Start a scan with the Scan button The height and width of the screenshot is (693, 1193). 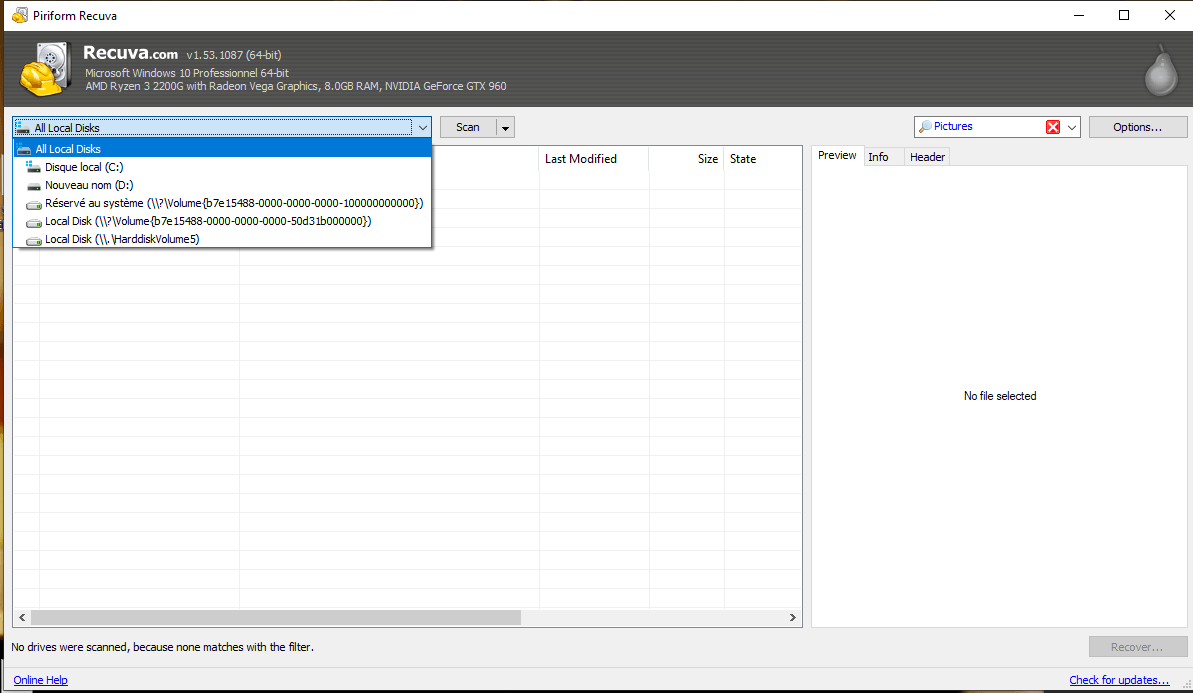coord(468,128)
